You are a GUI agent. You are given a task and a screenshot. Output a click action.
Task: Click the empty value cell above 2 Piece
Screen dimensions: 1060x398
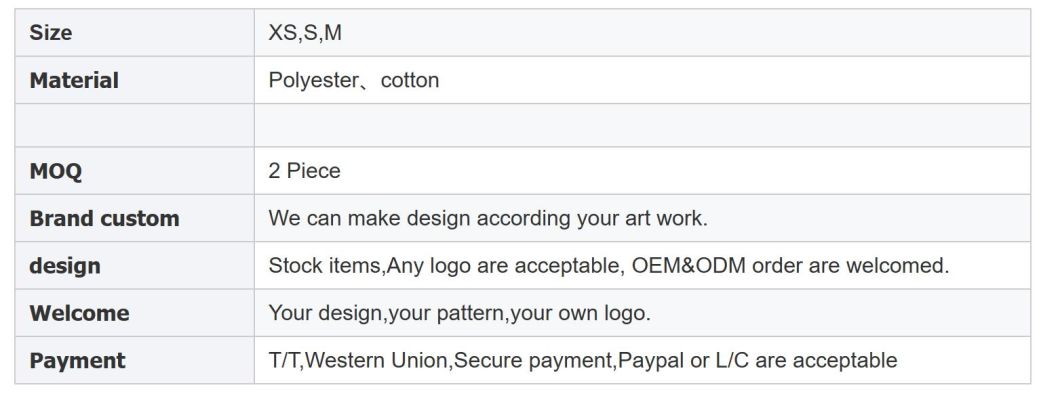pos(642,125)
